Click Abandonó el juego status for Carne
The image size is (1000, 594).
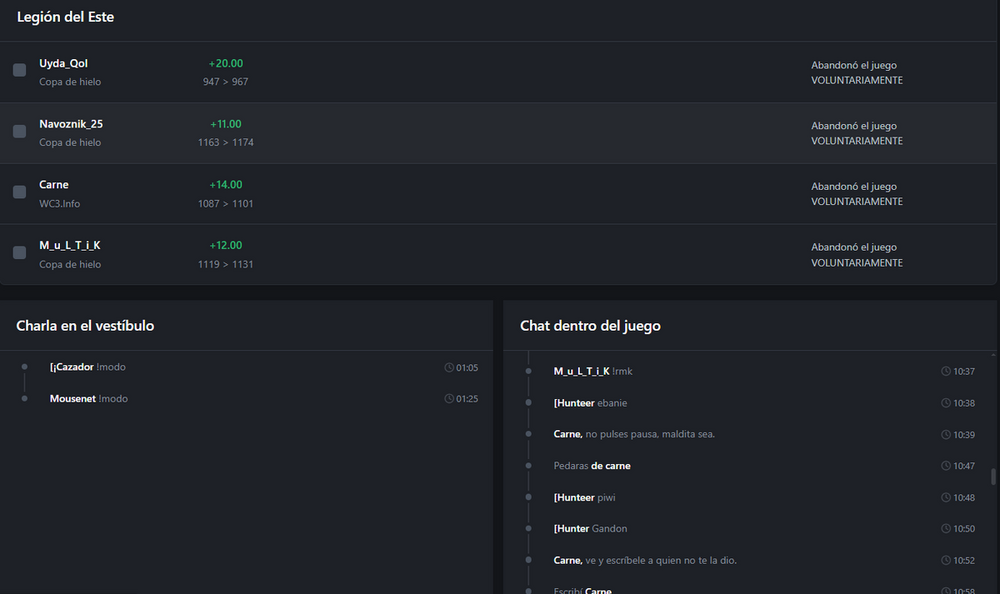click(x=857, y=194)
